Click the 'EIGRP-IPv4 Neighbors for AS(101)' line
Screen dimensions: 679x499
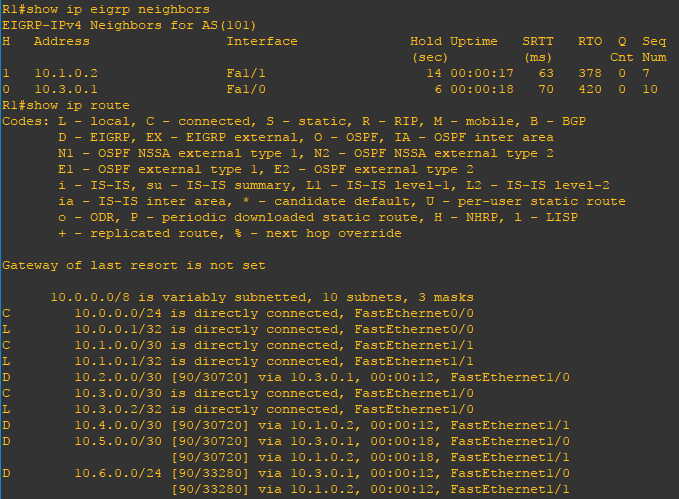(129, 25)
